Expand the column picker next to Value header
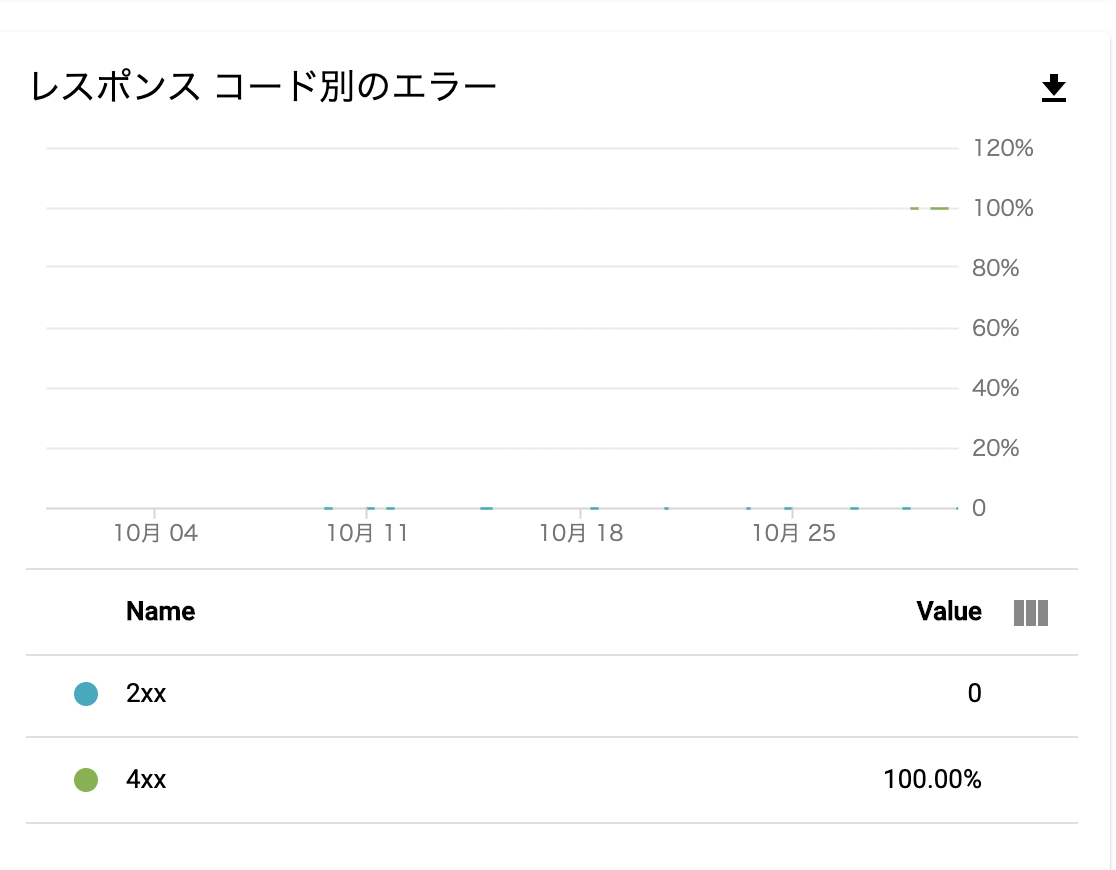Image resolution: width=1116 pixels, height=870 pixels. pyautogui.click(x=1033, y=611)
